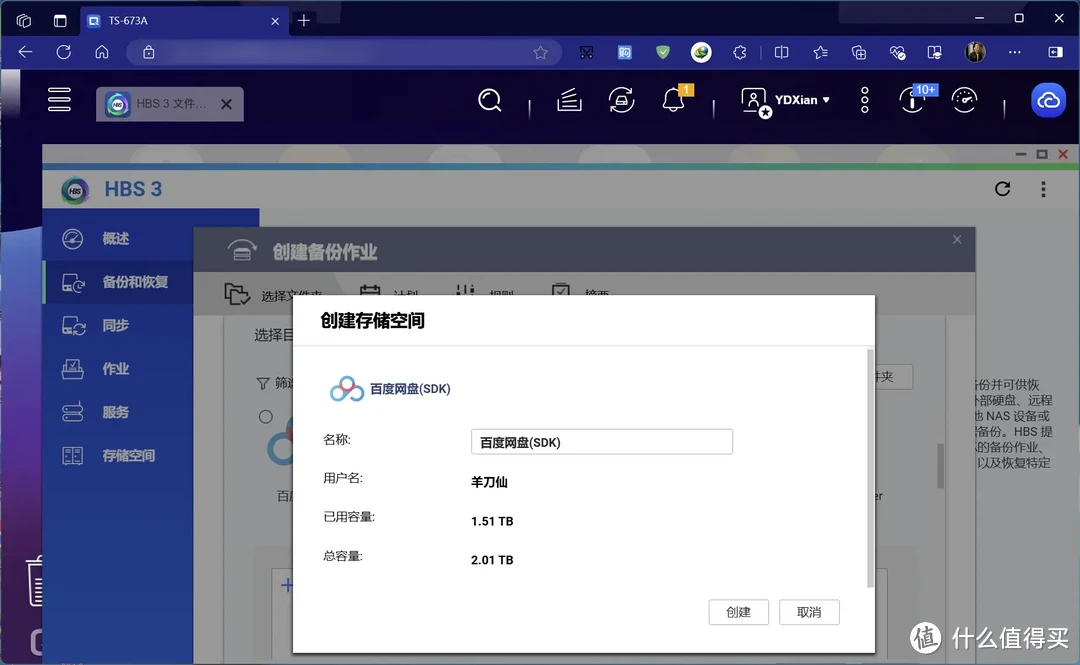Select 概述 in the HBS 3 sidebar
This screenshot has height=665, width=1080.
[x=115, y=238]
